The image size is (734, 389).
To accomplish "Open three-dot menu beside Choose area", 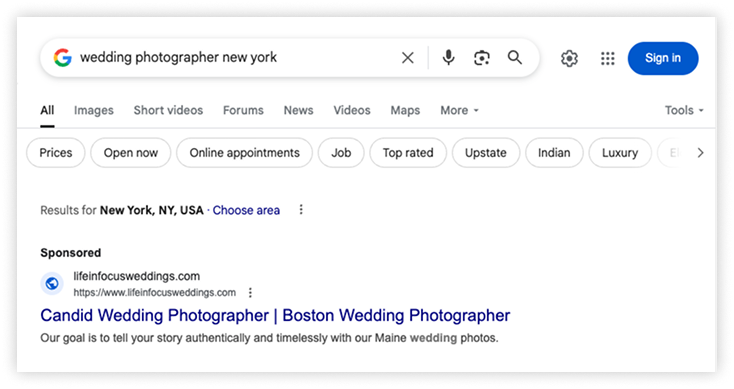I will 301,210.
